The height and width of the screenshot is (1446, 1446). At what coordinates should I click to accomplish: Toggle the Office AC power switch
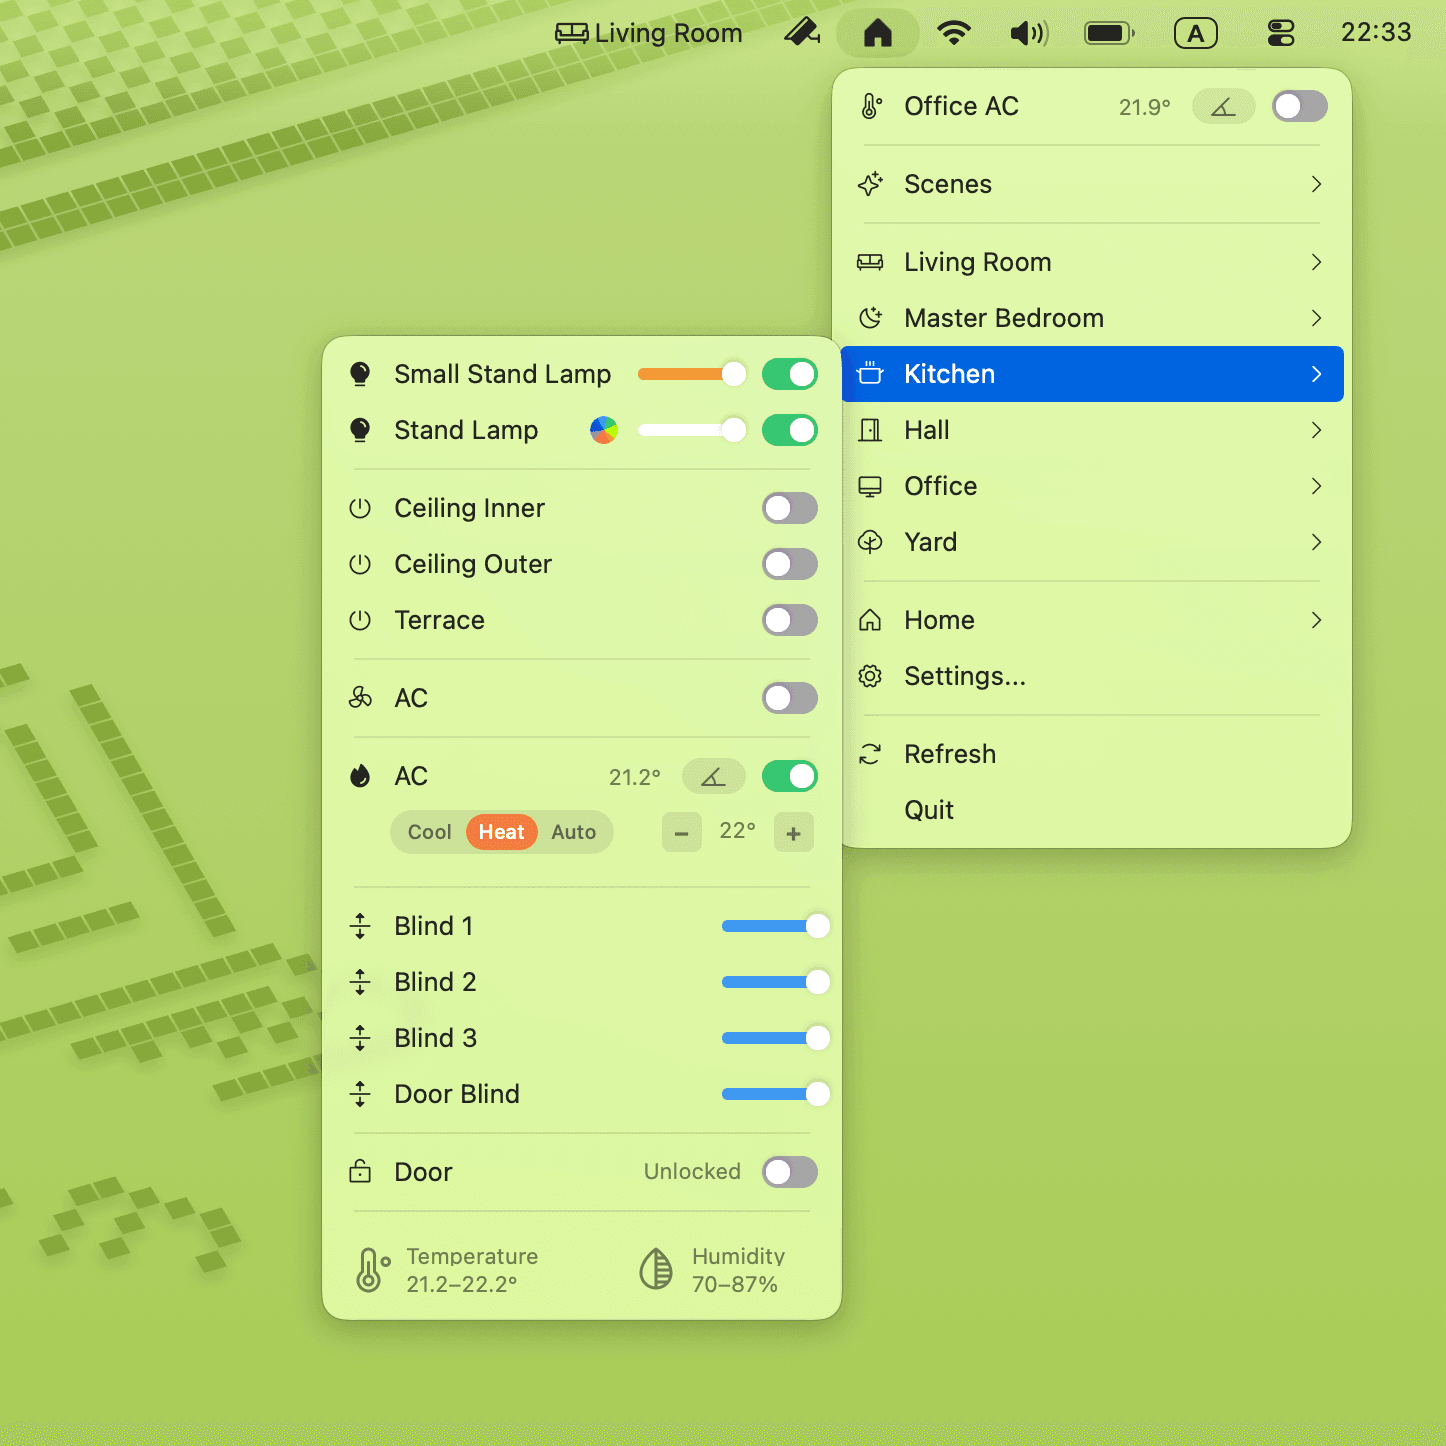point(1299,106)
